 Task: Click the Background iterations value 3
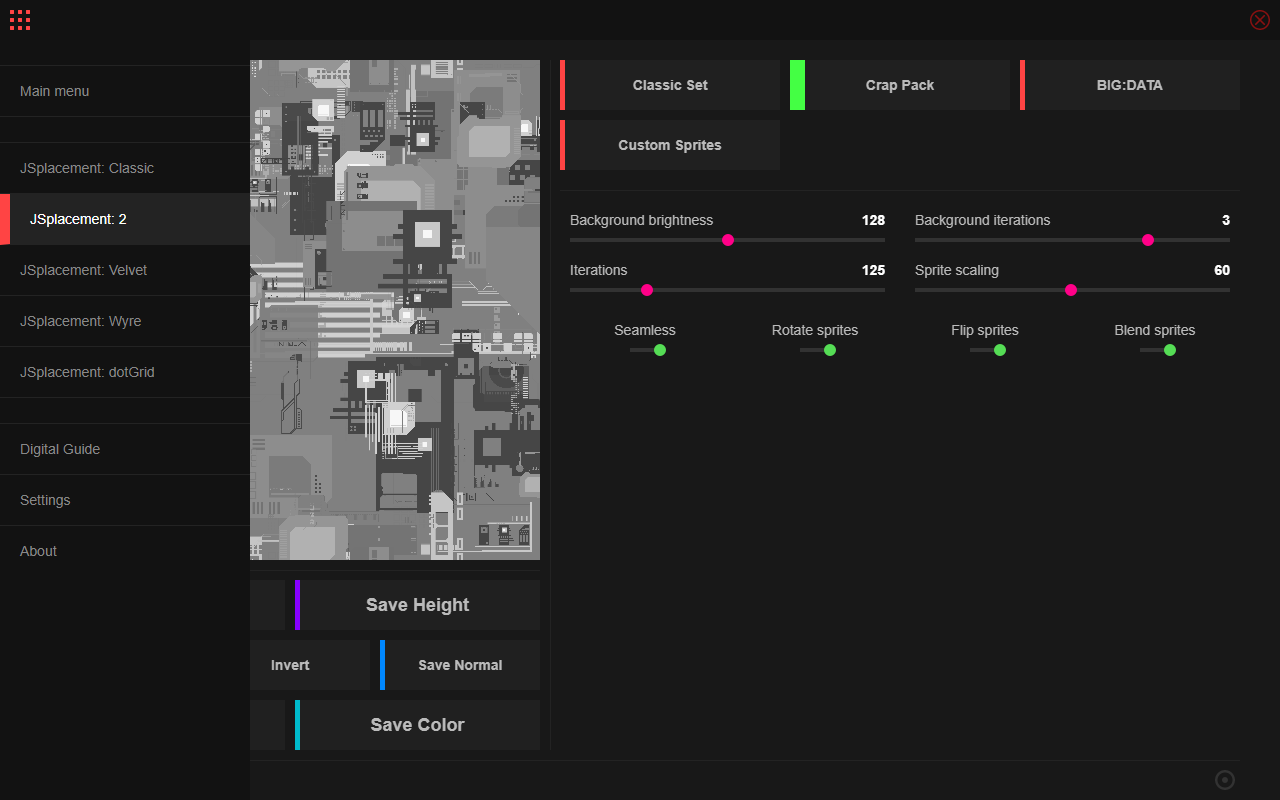(x=1226, y=220)
